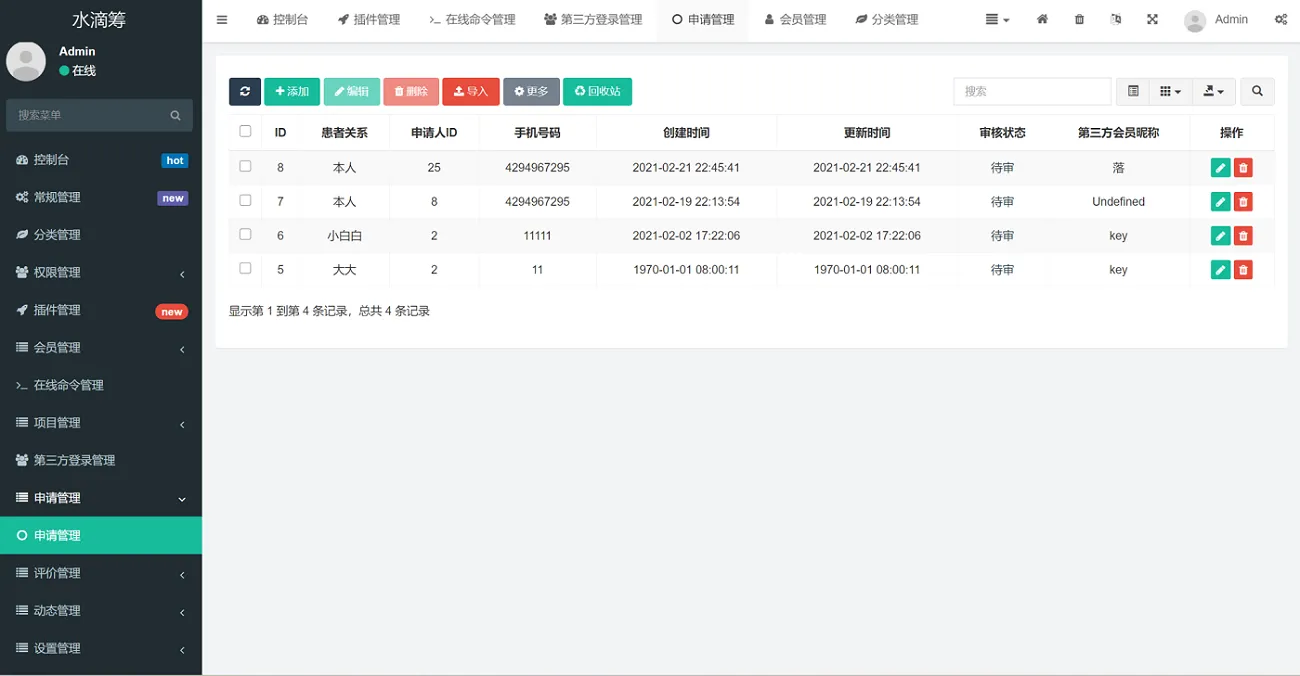The image size is (1300, 676).
Task: Open the 回收站 recycle bin button
Action: coord(597,91)
